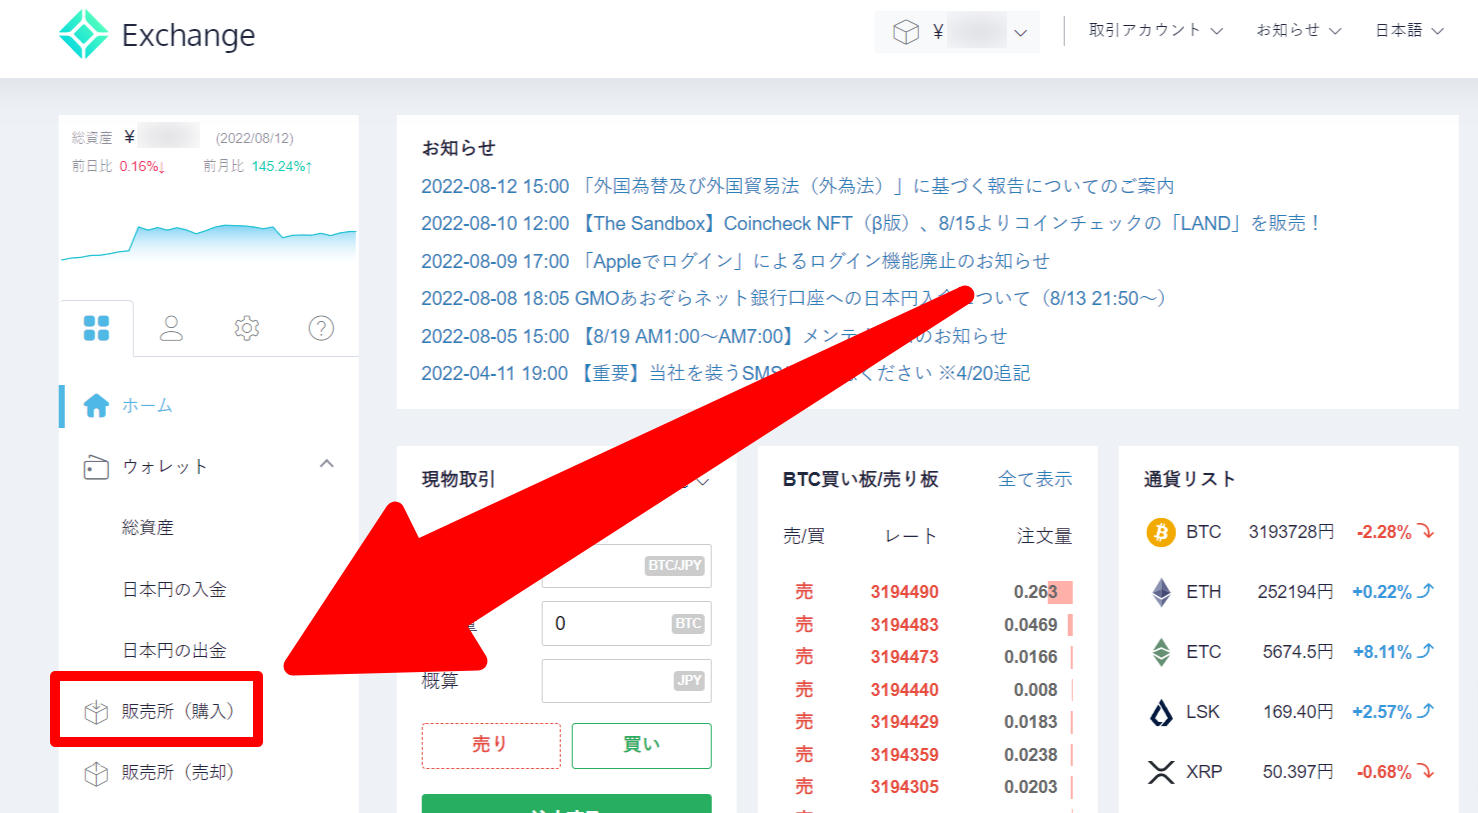Click the ETH icon in currency list
The image size is (1478, 813).
click(x=1160, y=592)
